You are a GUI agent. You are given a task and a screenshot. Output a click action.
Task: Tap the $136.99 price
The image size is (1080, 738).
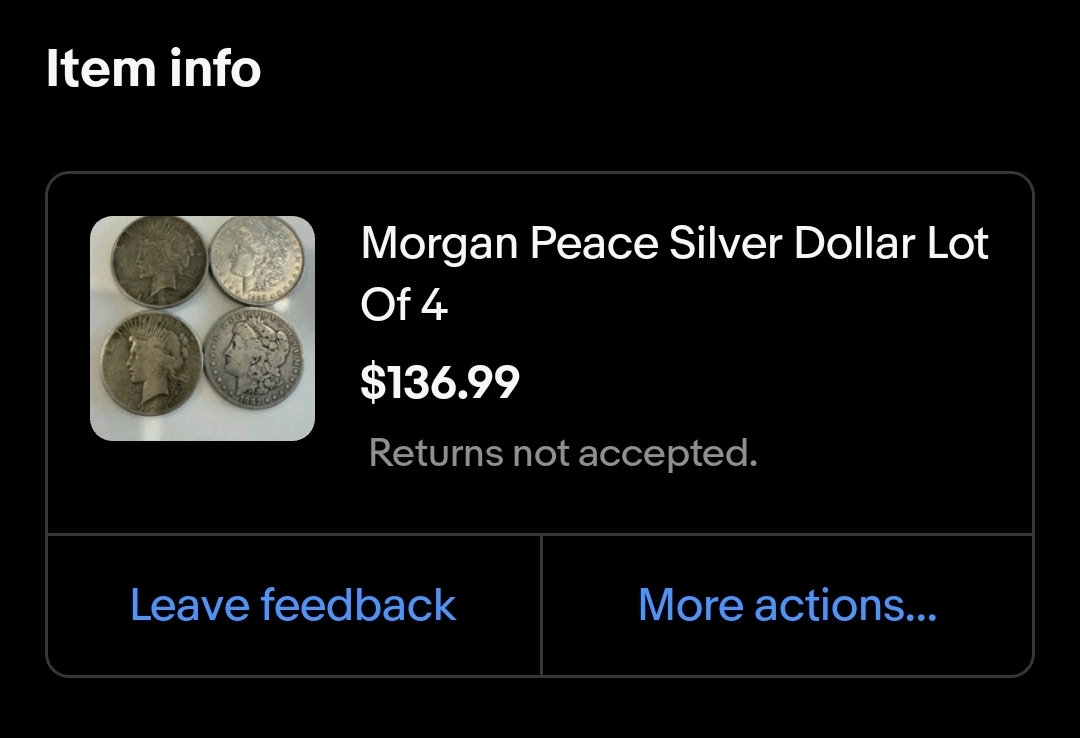pyautogui.click(x=440, y=382)
